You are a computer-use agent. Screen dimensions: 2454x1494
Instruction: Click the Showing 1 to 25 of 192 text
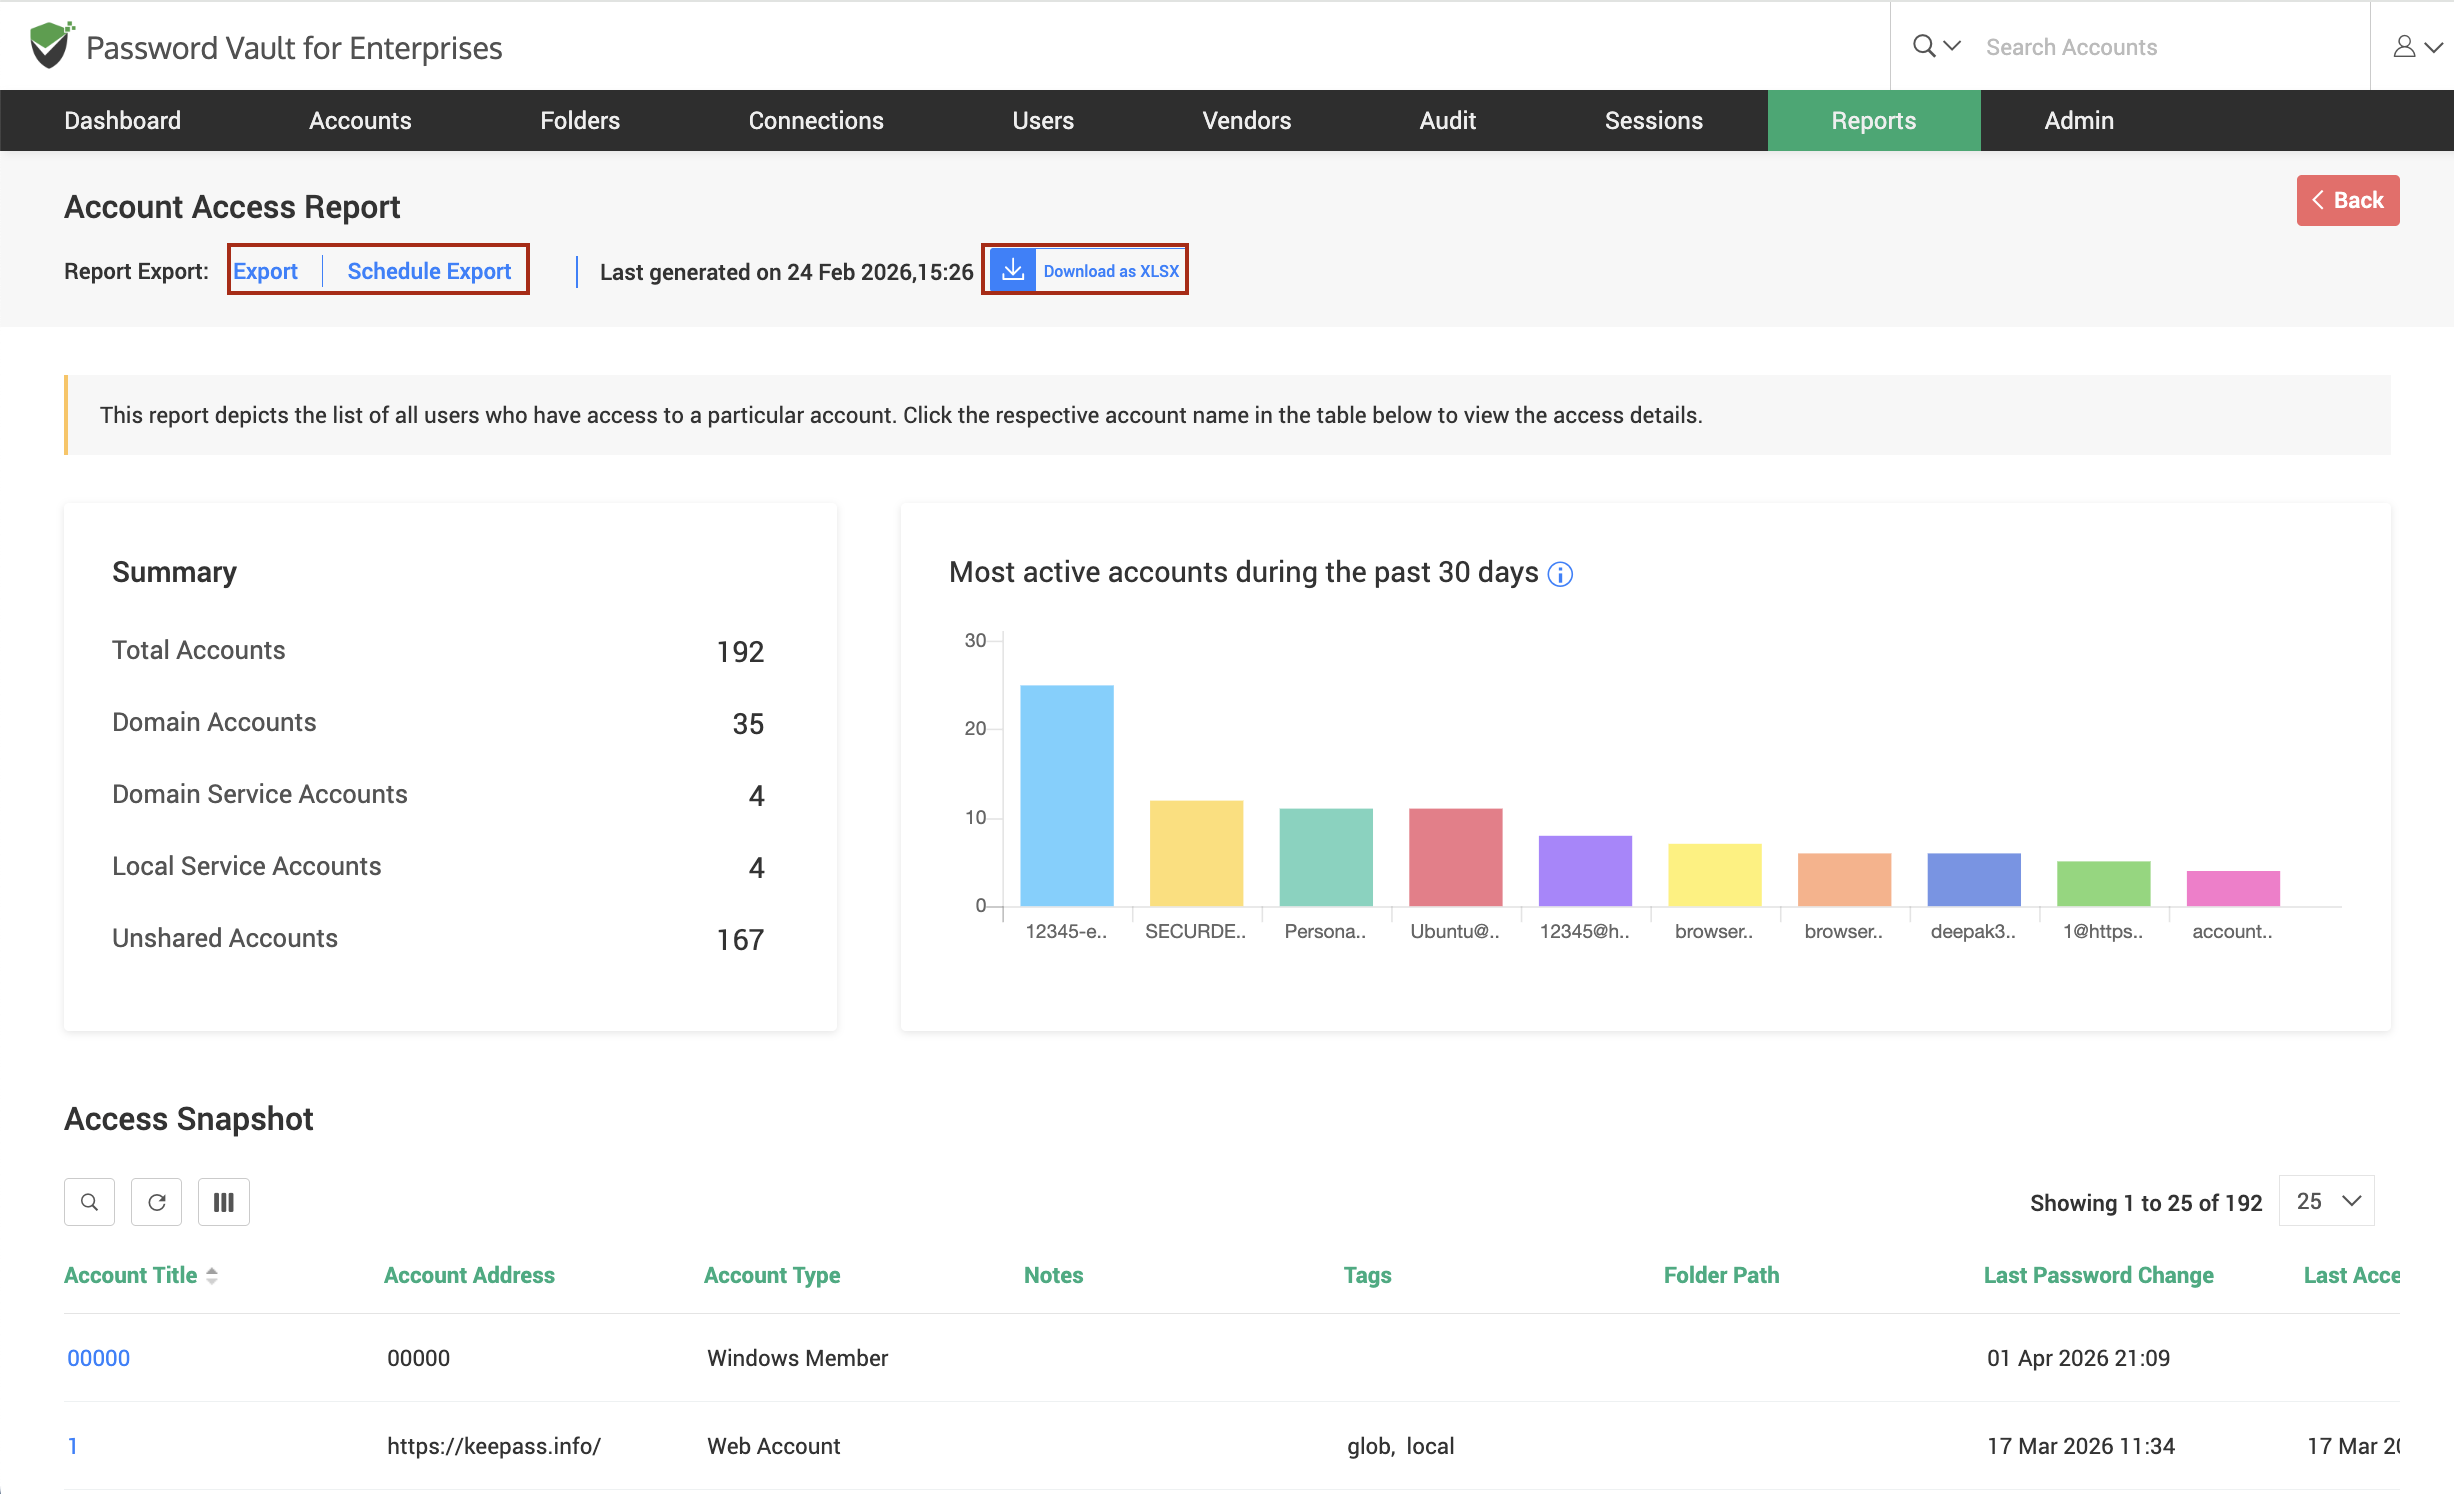2146,1203
